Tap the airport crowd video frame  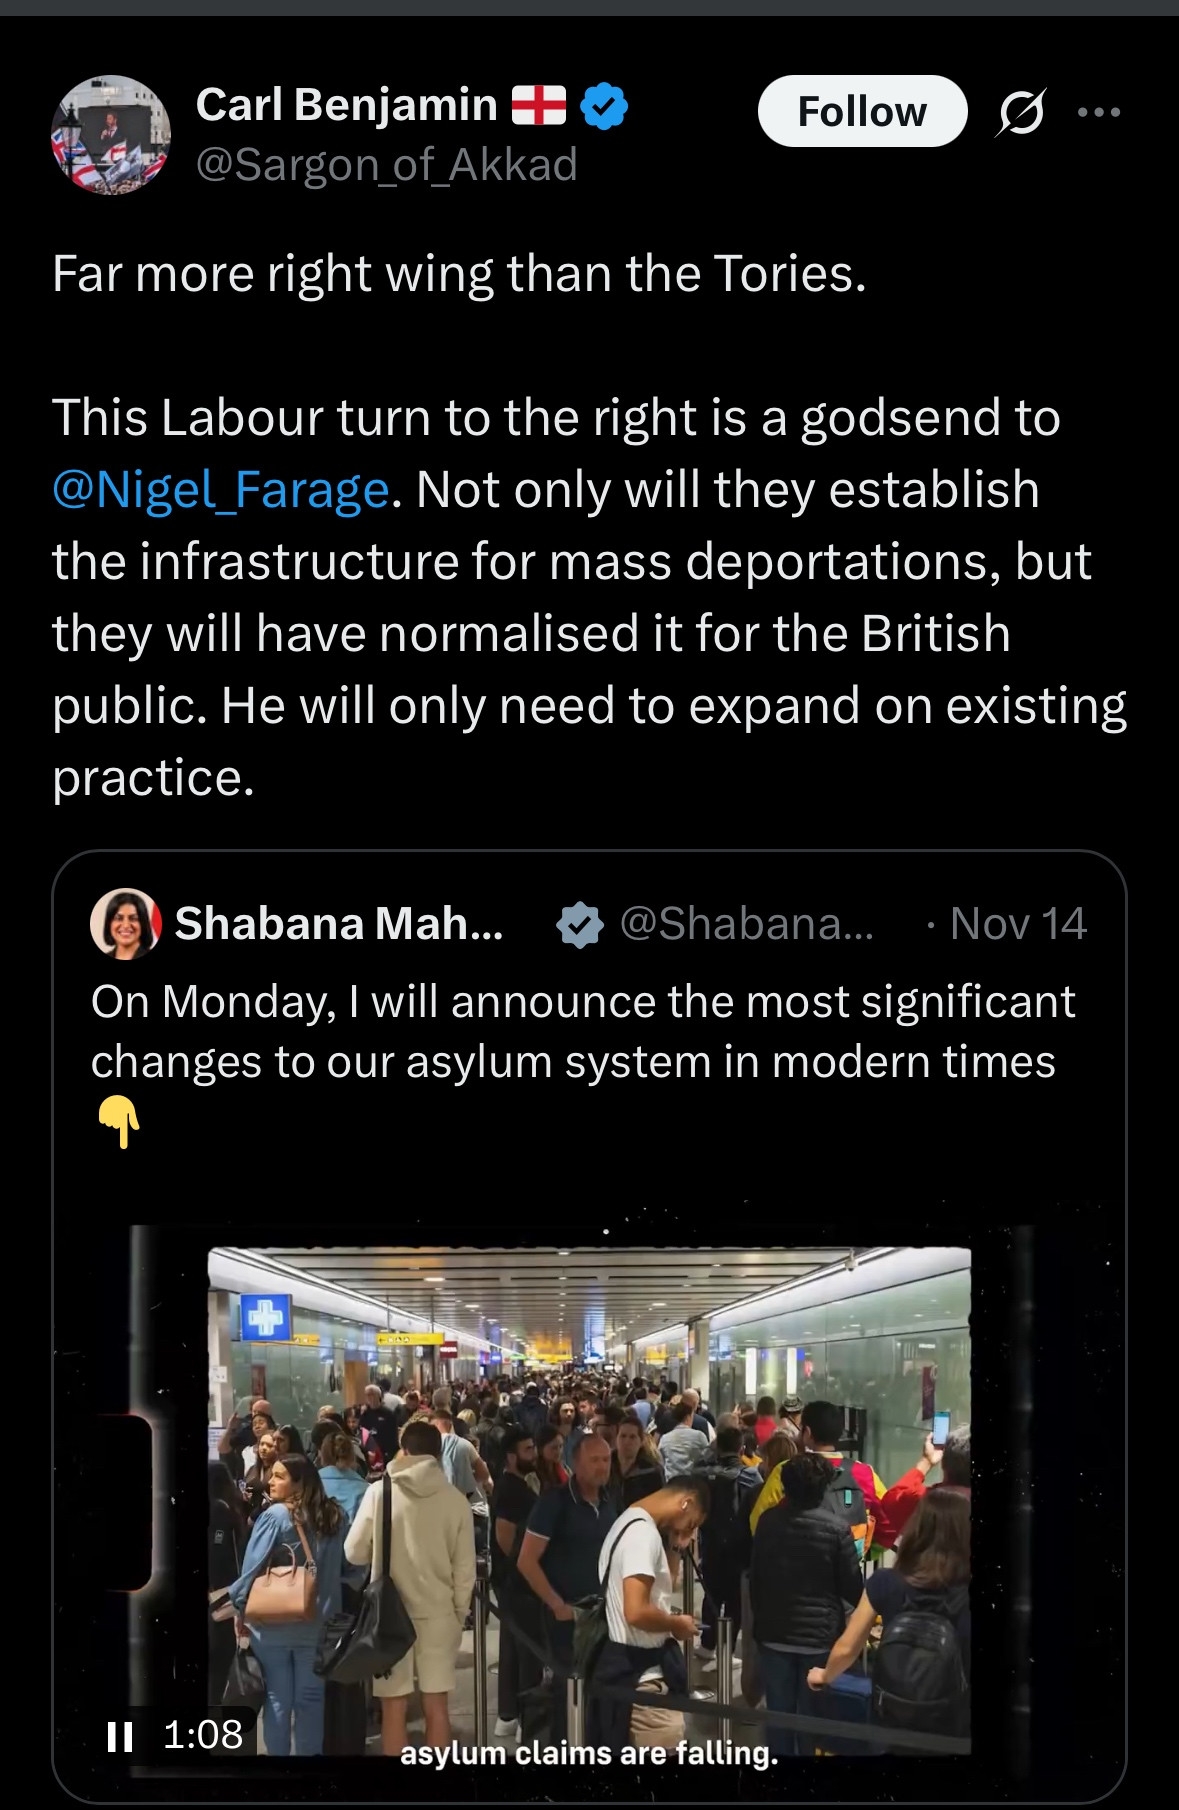(x=589, y=1480)
